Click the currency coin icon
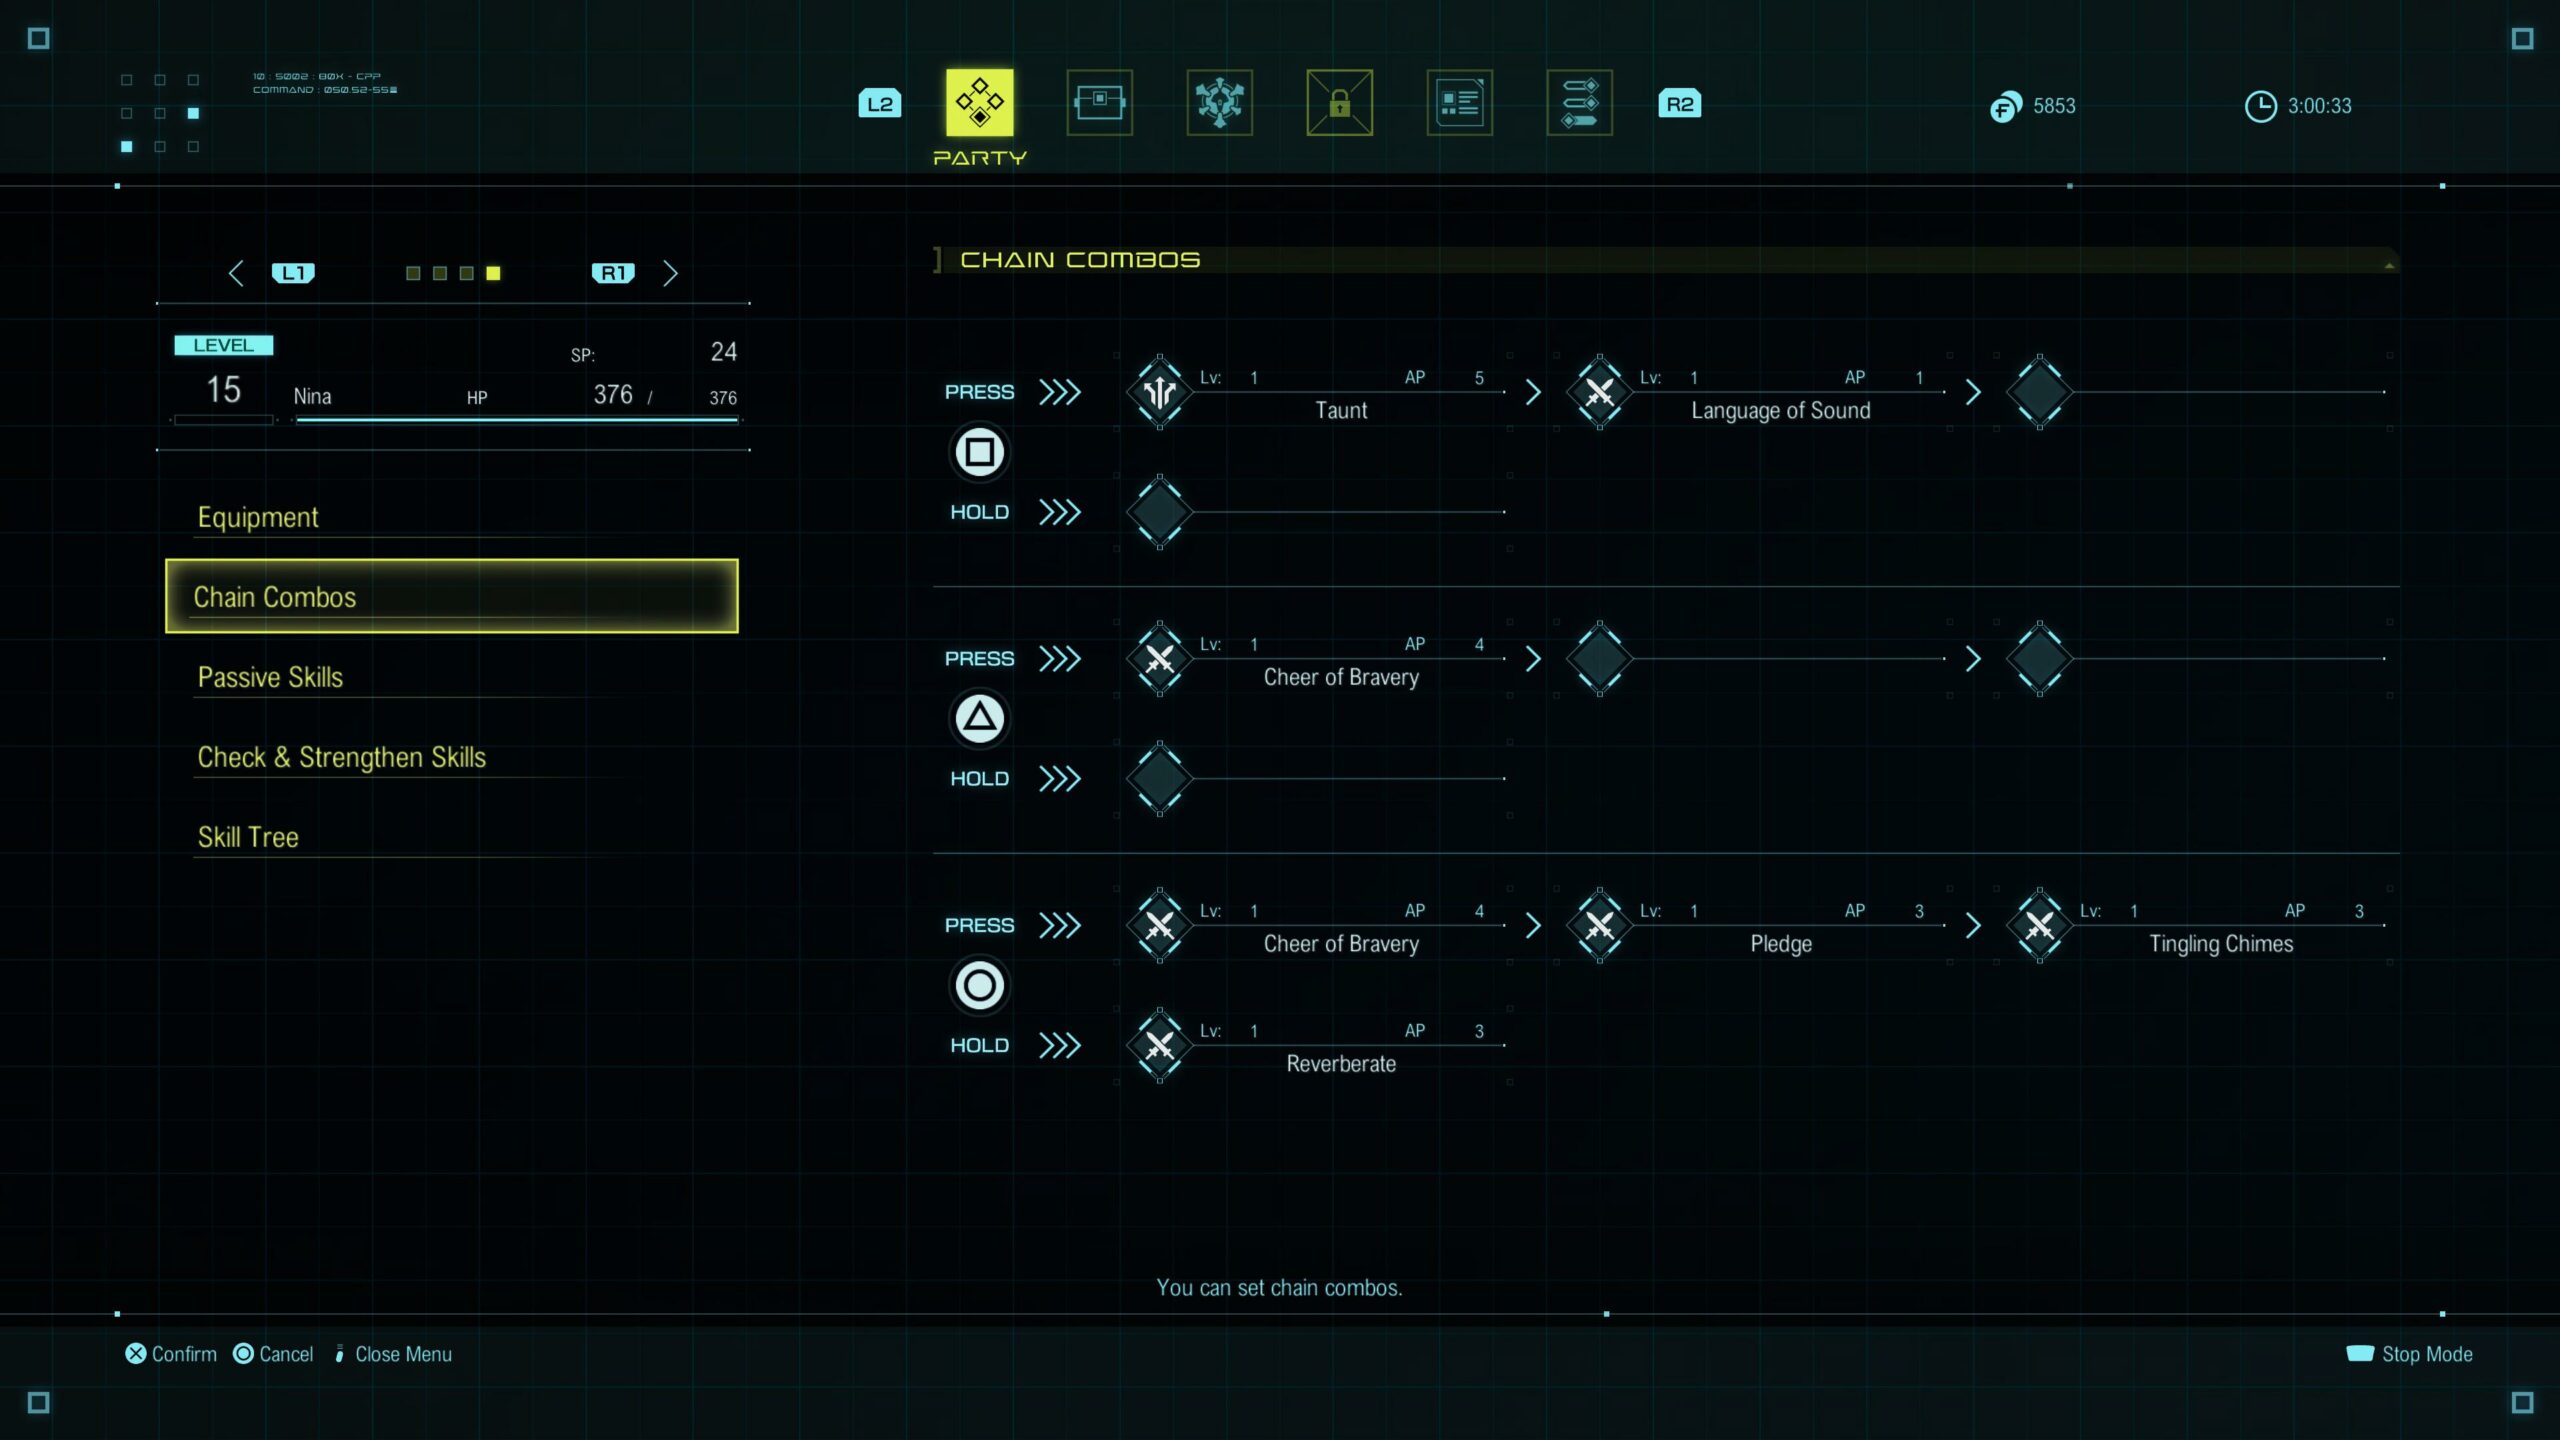 point(2005,106)
